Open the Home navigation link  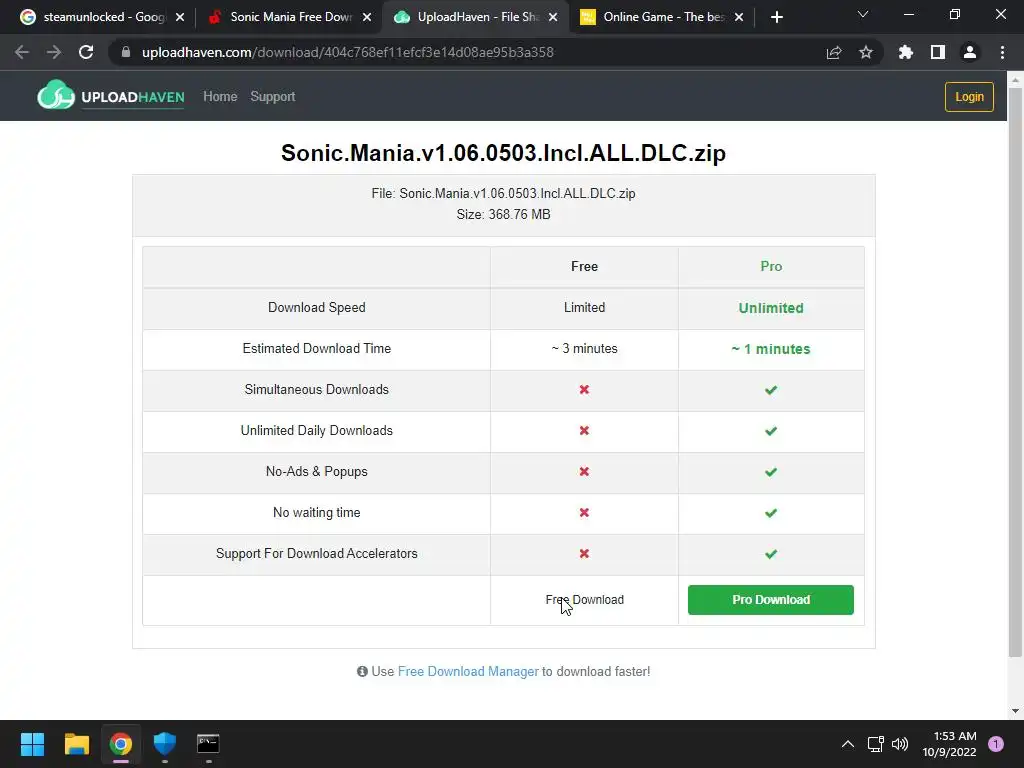click(220, 97)
